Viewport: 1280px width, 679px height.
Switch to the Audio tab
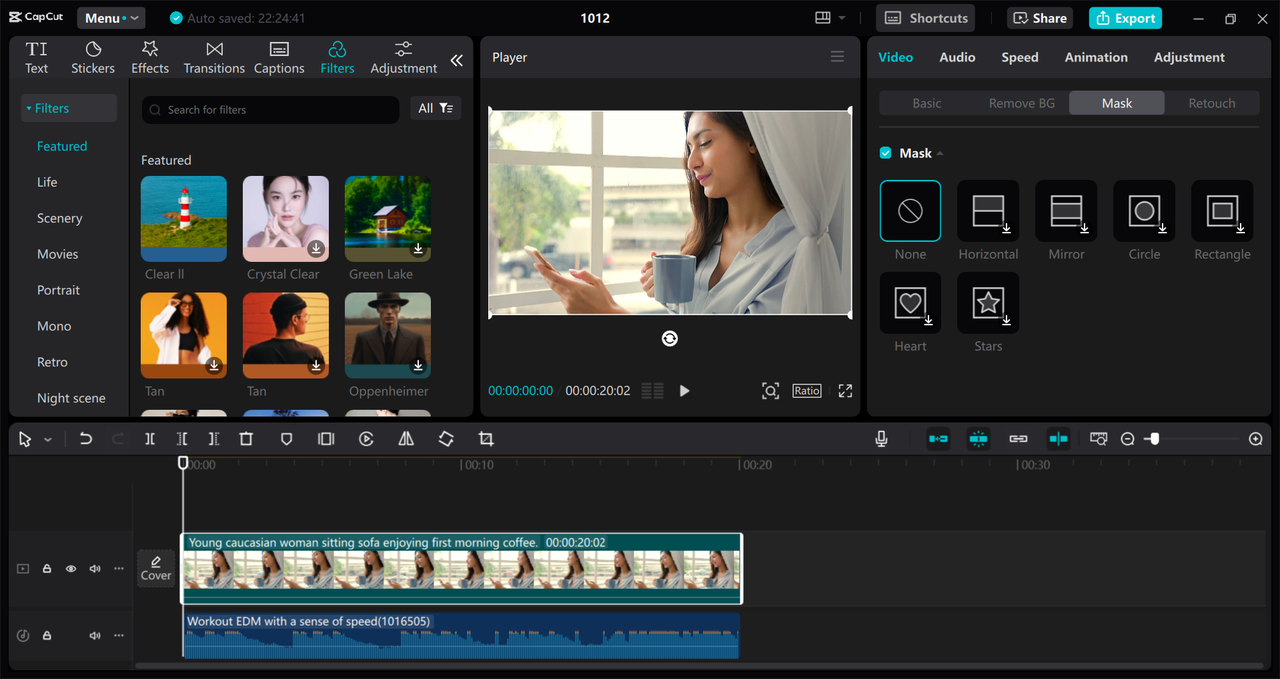point(957,57)
